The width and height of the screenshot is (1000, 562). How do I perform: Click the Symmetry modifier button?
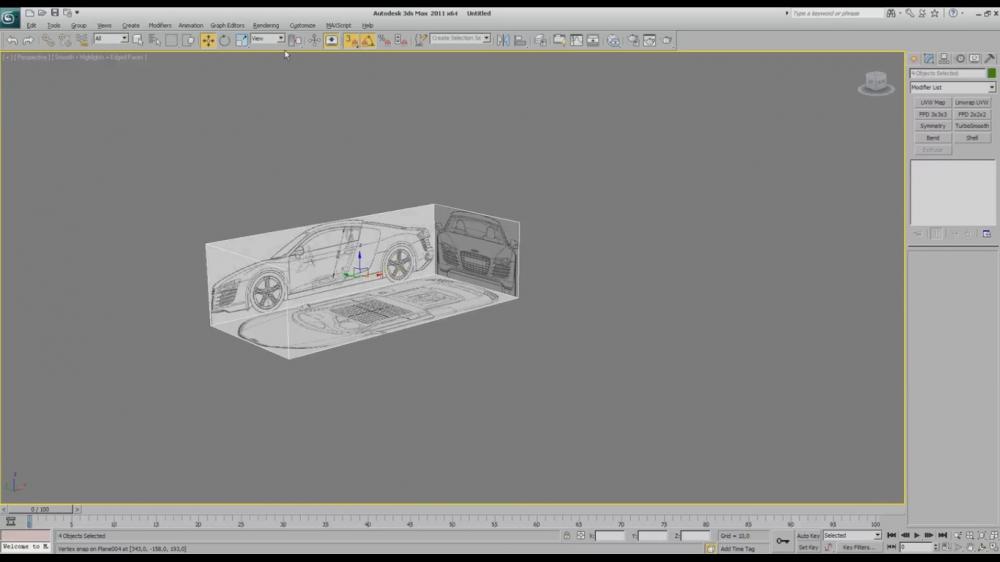(932, 126)
